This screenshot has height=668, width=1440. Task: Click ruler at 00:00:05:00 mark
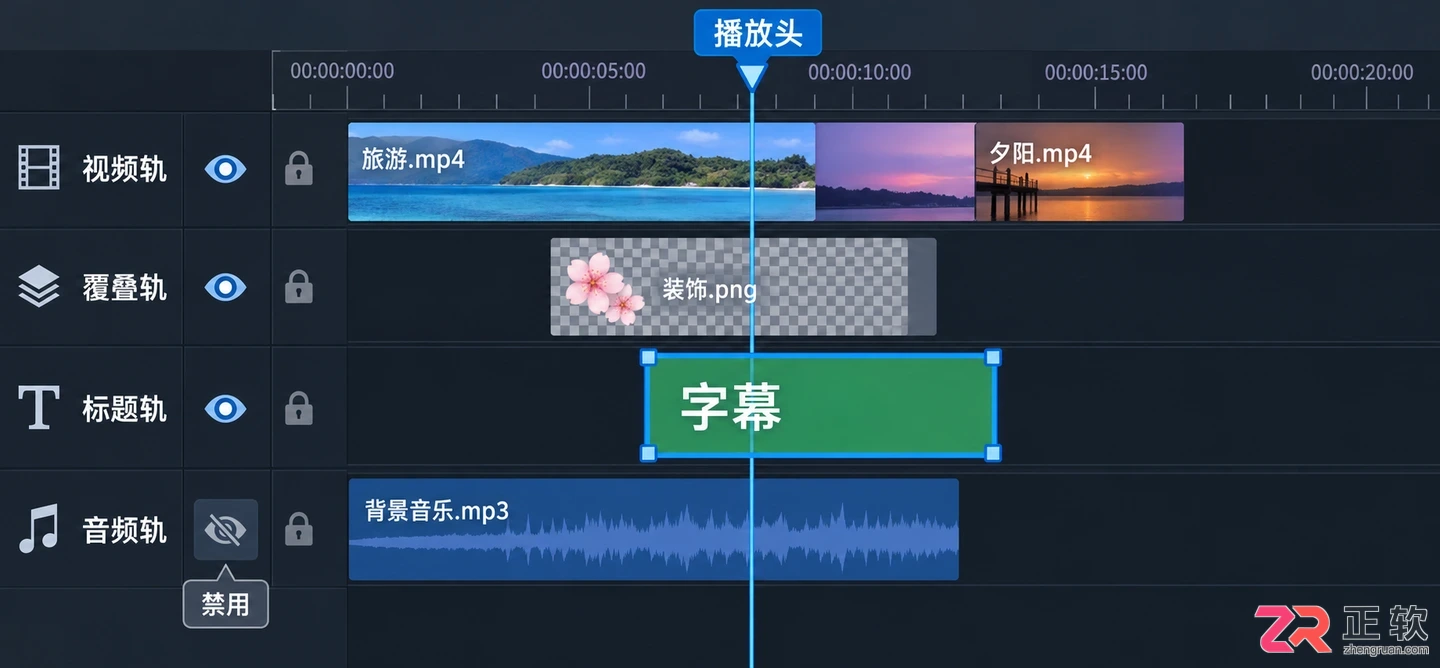pos(593,72)
